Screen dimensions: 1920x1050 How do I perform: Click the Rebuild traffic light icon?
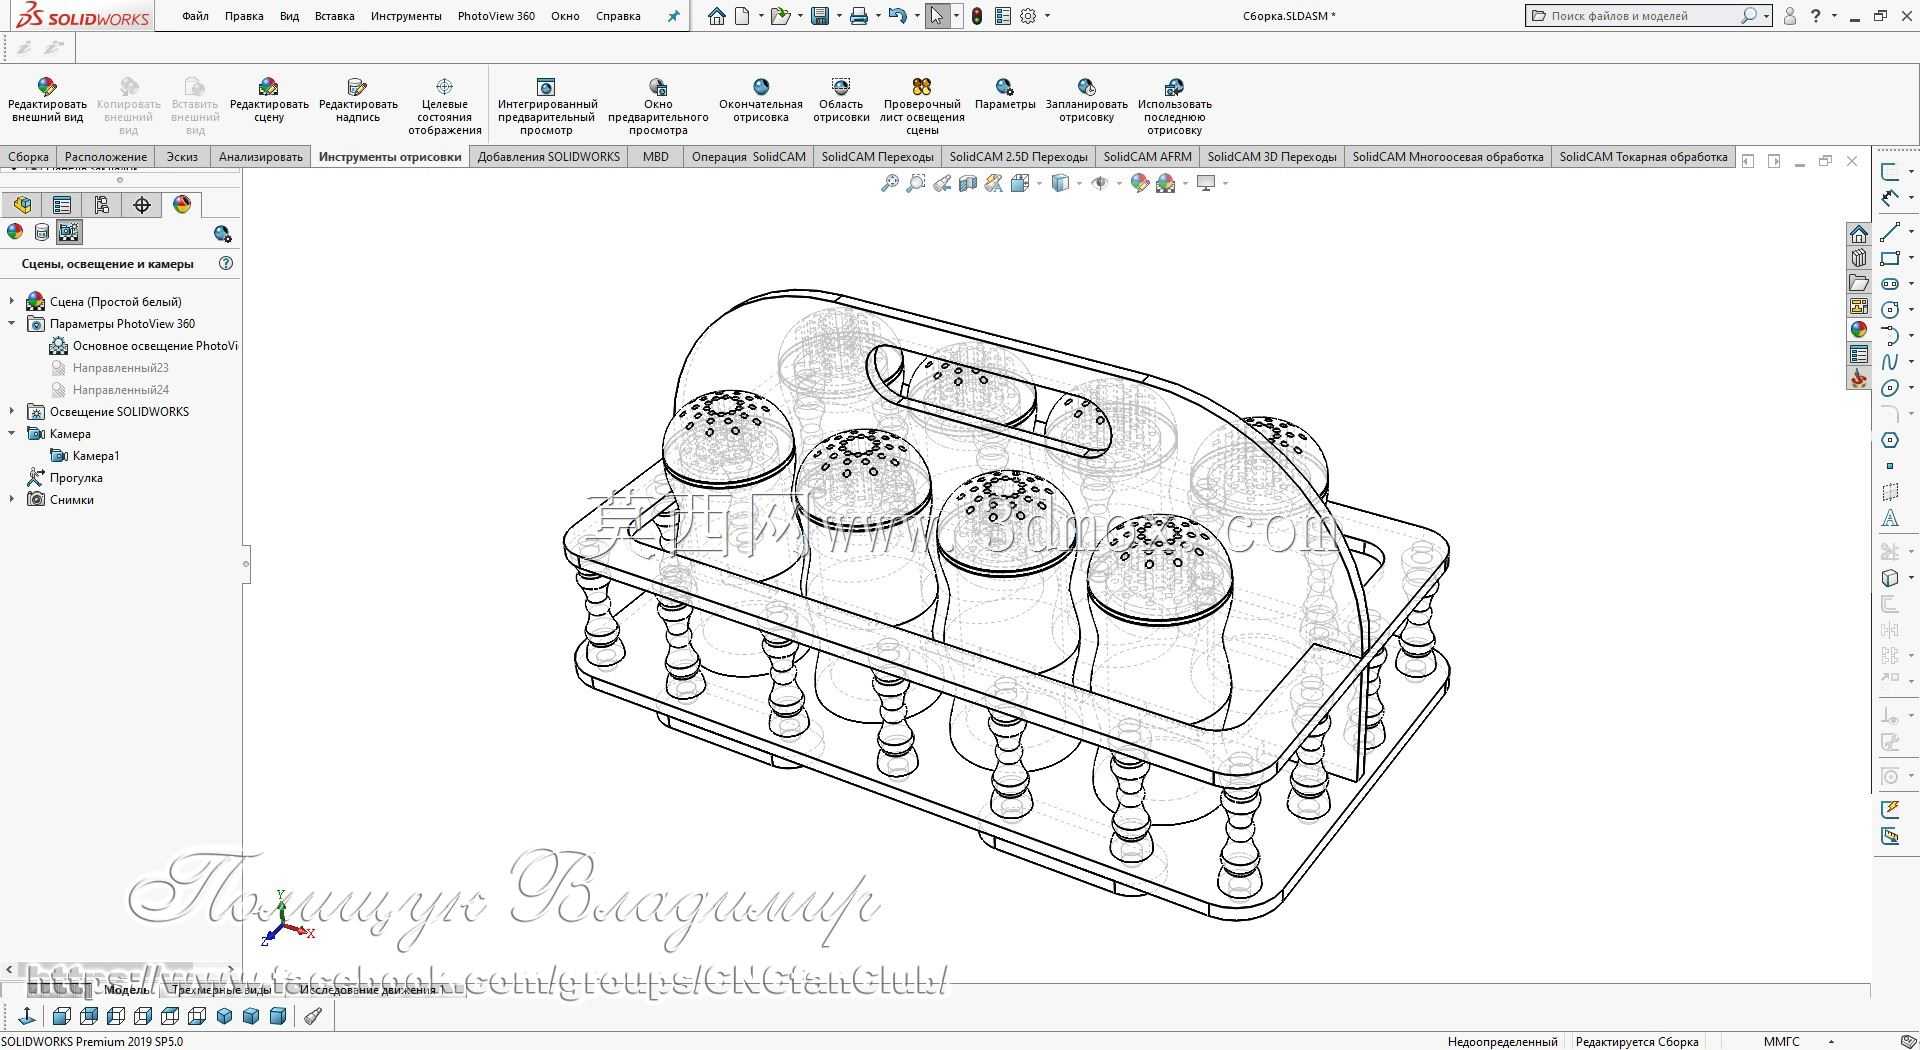tap(977, 16)
